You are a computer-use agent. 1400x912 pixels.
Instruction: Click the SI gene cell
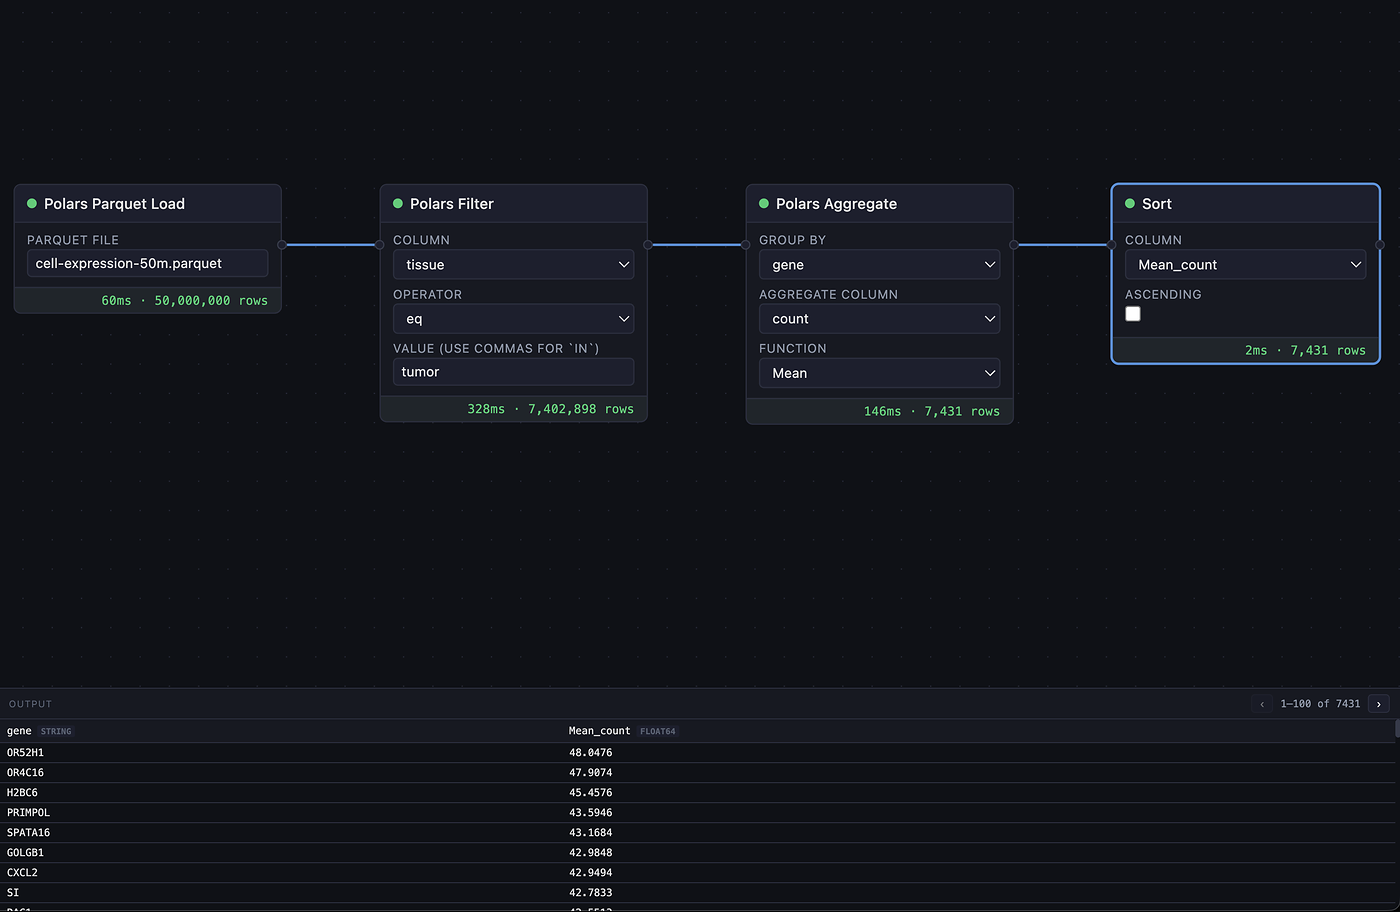point(13,892)
